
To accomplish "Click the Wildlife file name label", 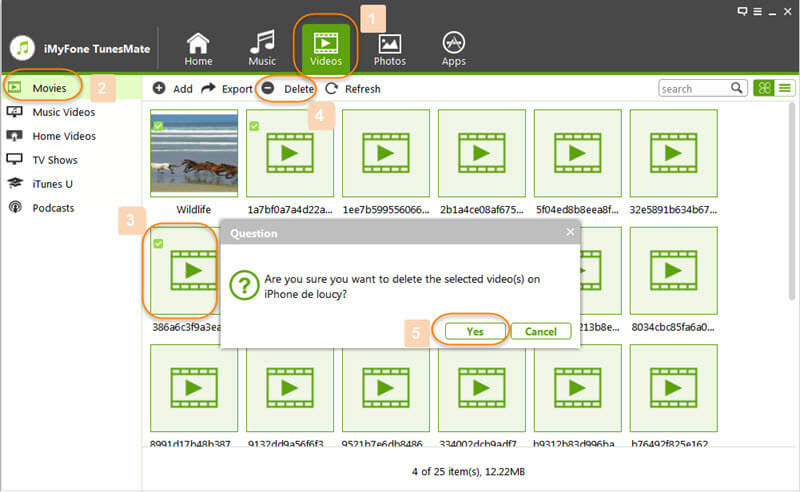I will point(193,209).
